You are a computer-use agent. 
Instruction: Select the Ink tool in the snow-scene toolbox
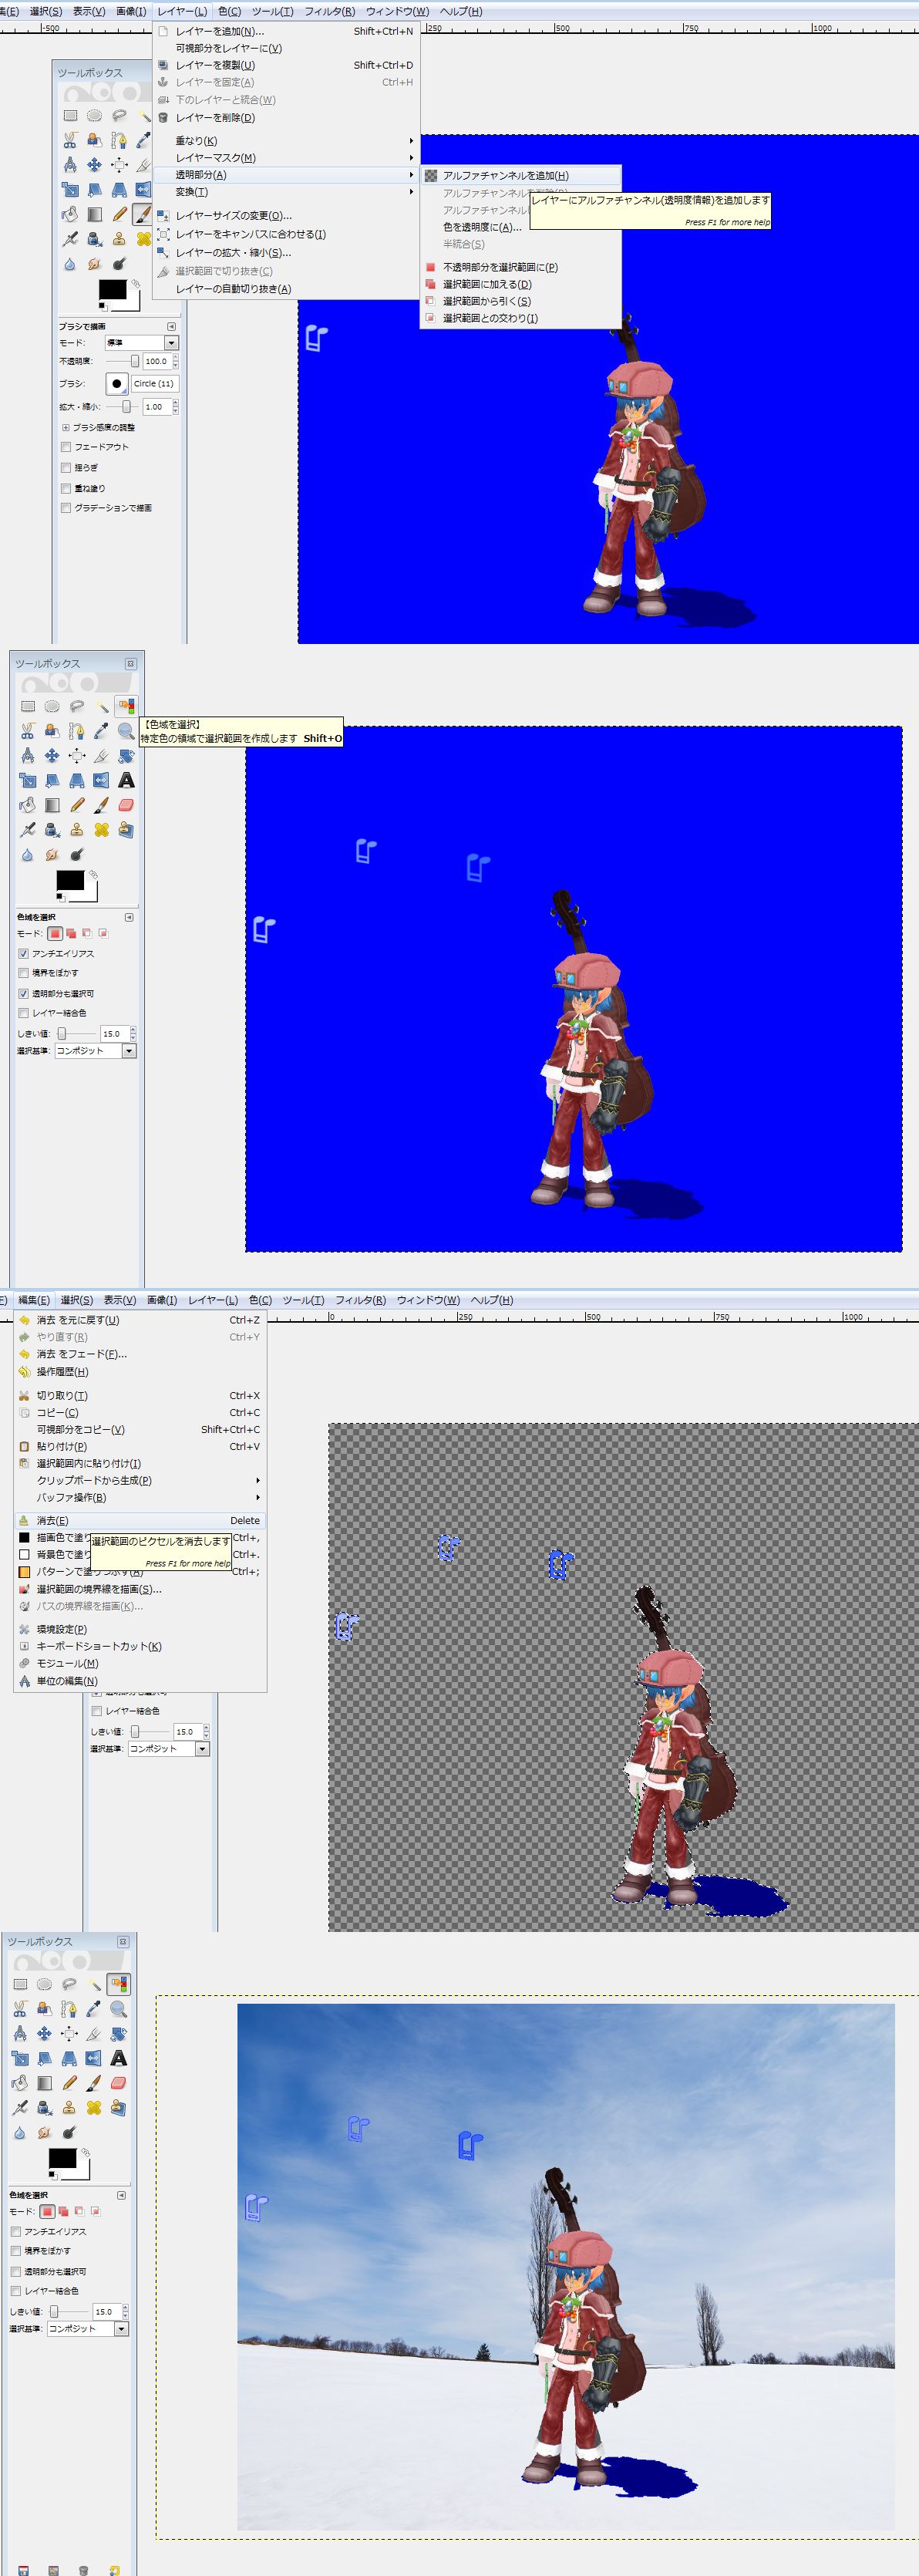[x=44, y=2108]
